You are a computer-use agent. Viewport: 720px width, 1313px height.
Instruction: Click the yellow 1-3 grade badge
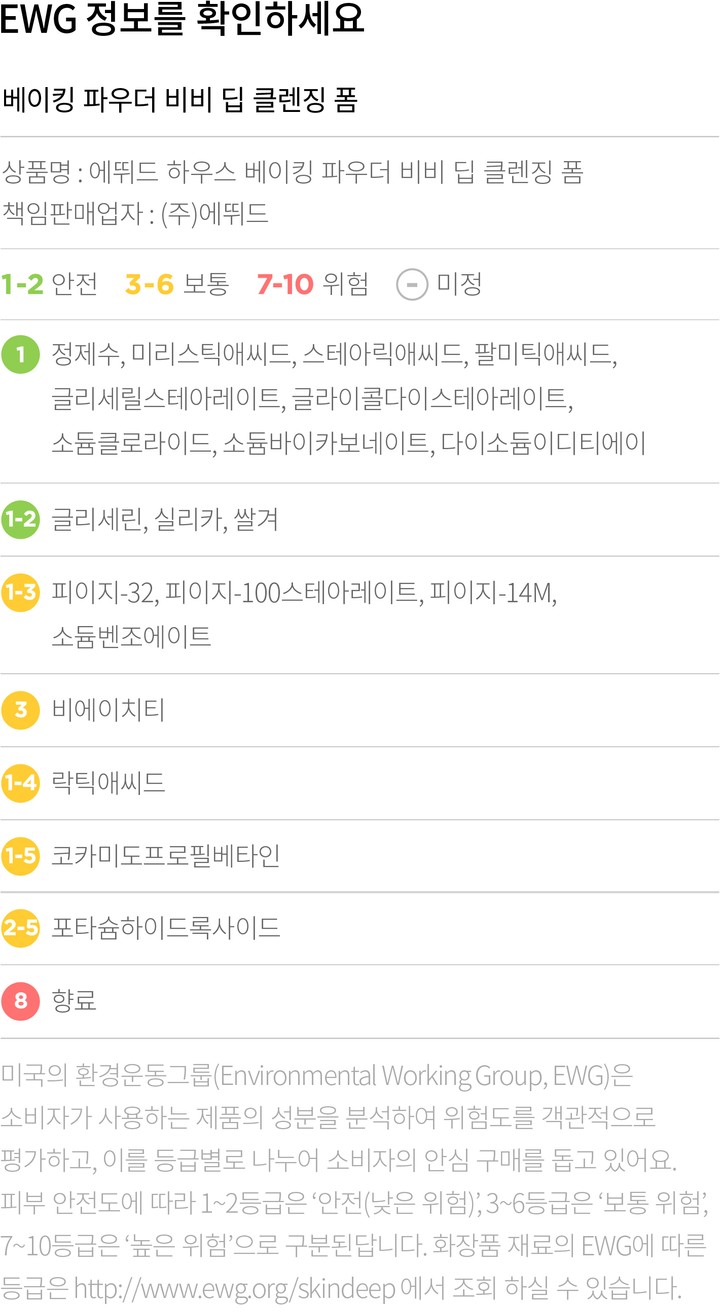click(x=20, y=593)
